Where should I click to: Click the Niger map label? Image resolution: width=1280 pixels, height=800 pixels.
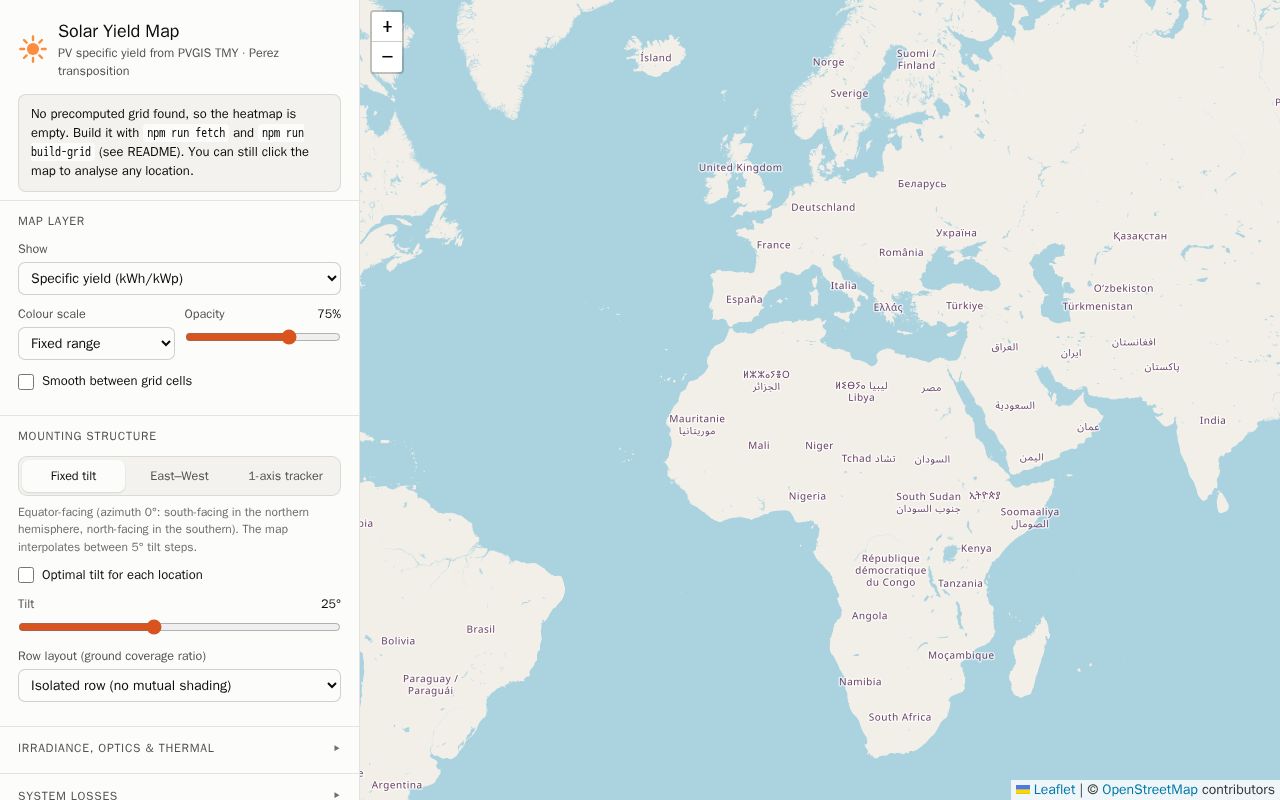click(819, 446)
